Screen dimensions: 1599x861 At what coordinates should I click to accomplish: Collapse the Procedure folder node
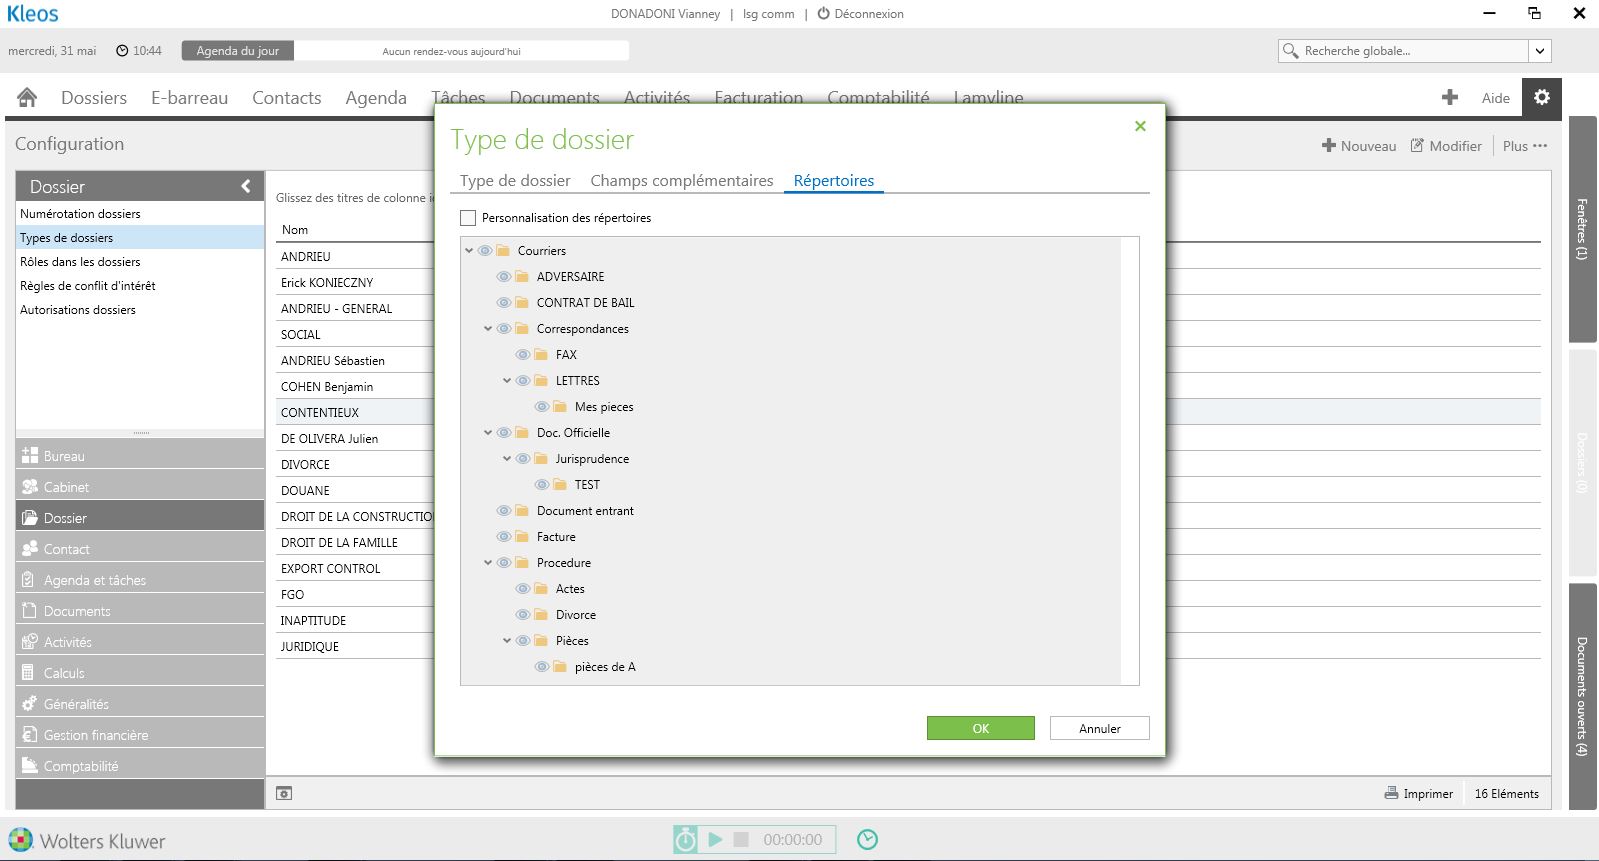point(488,563)
